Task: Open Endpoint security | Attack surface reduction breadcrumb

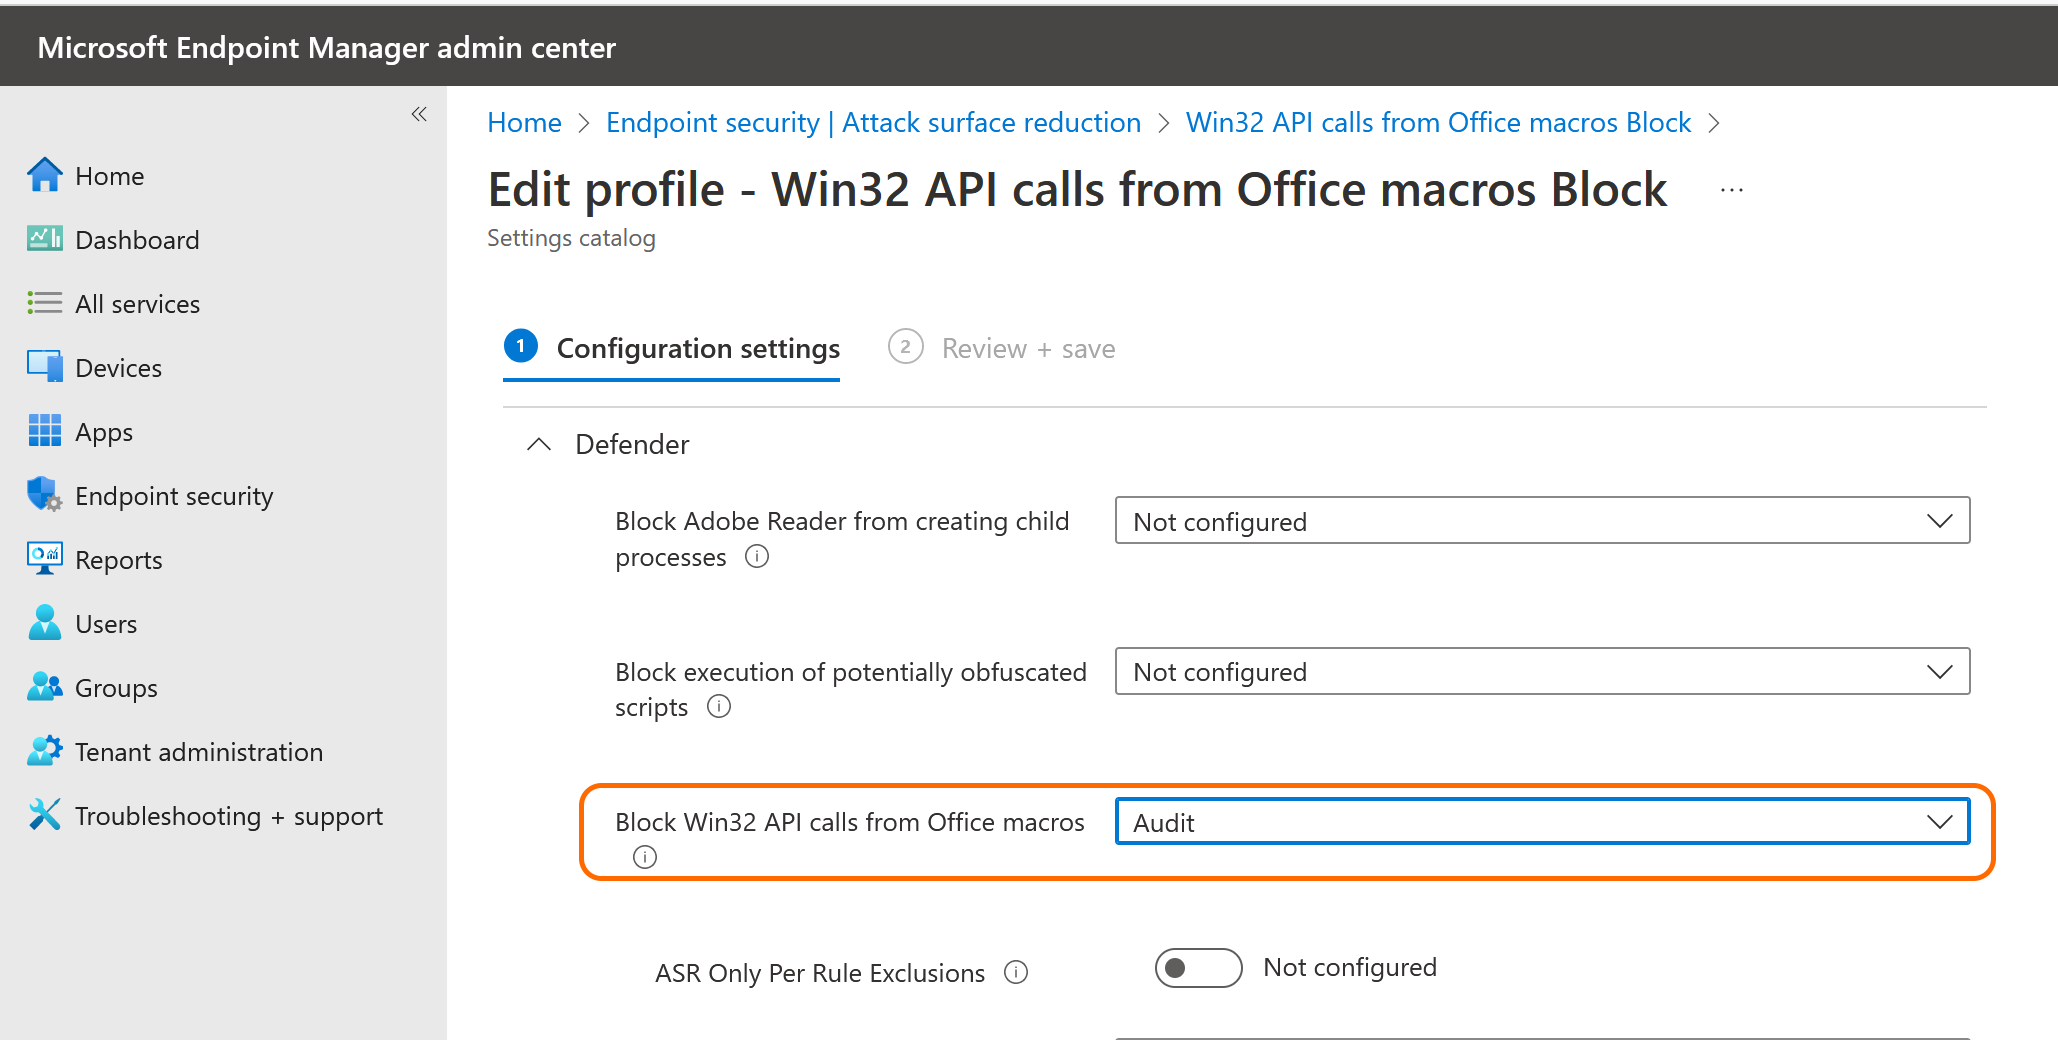Action: (873, 122)
